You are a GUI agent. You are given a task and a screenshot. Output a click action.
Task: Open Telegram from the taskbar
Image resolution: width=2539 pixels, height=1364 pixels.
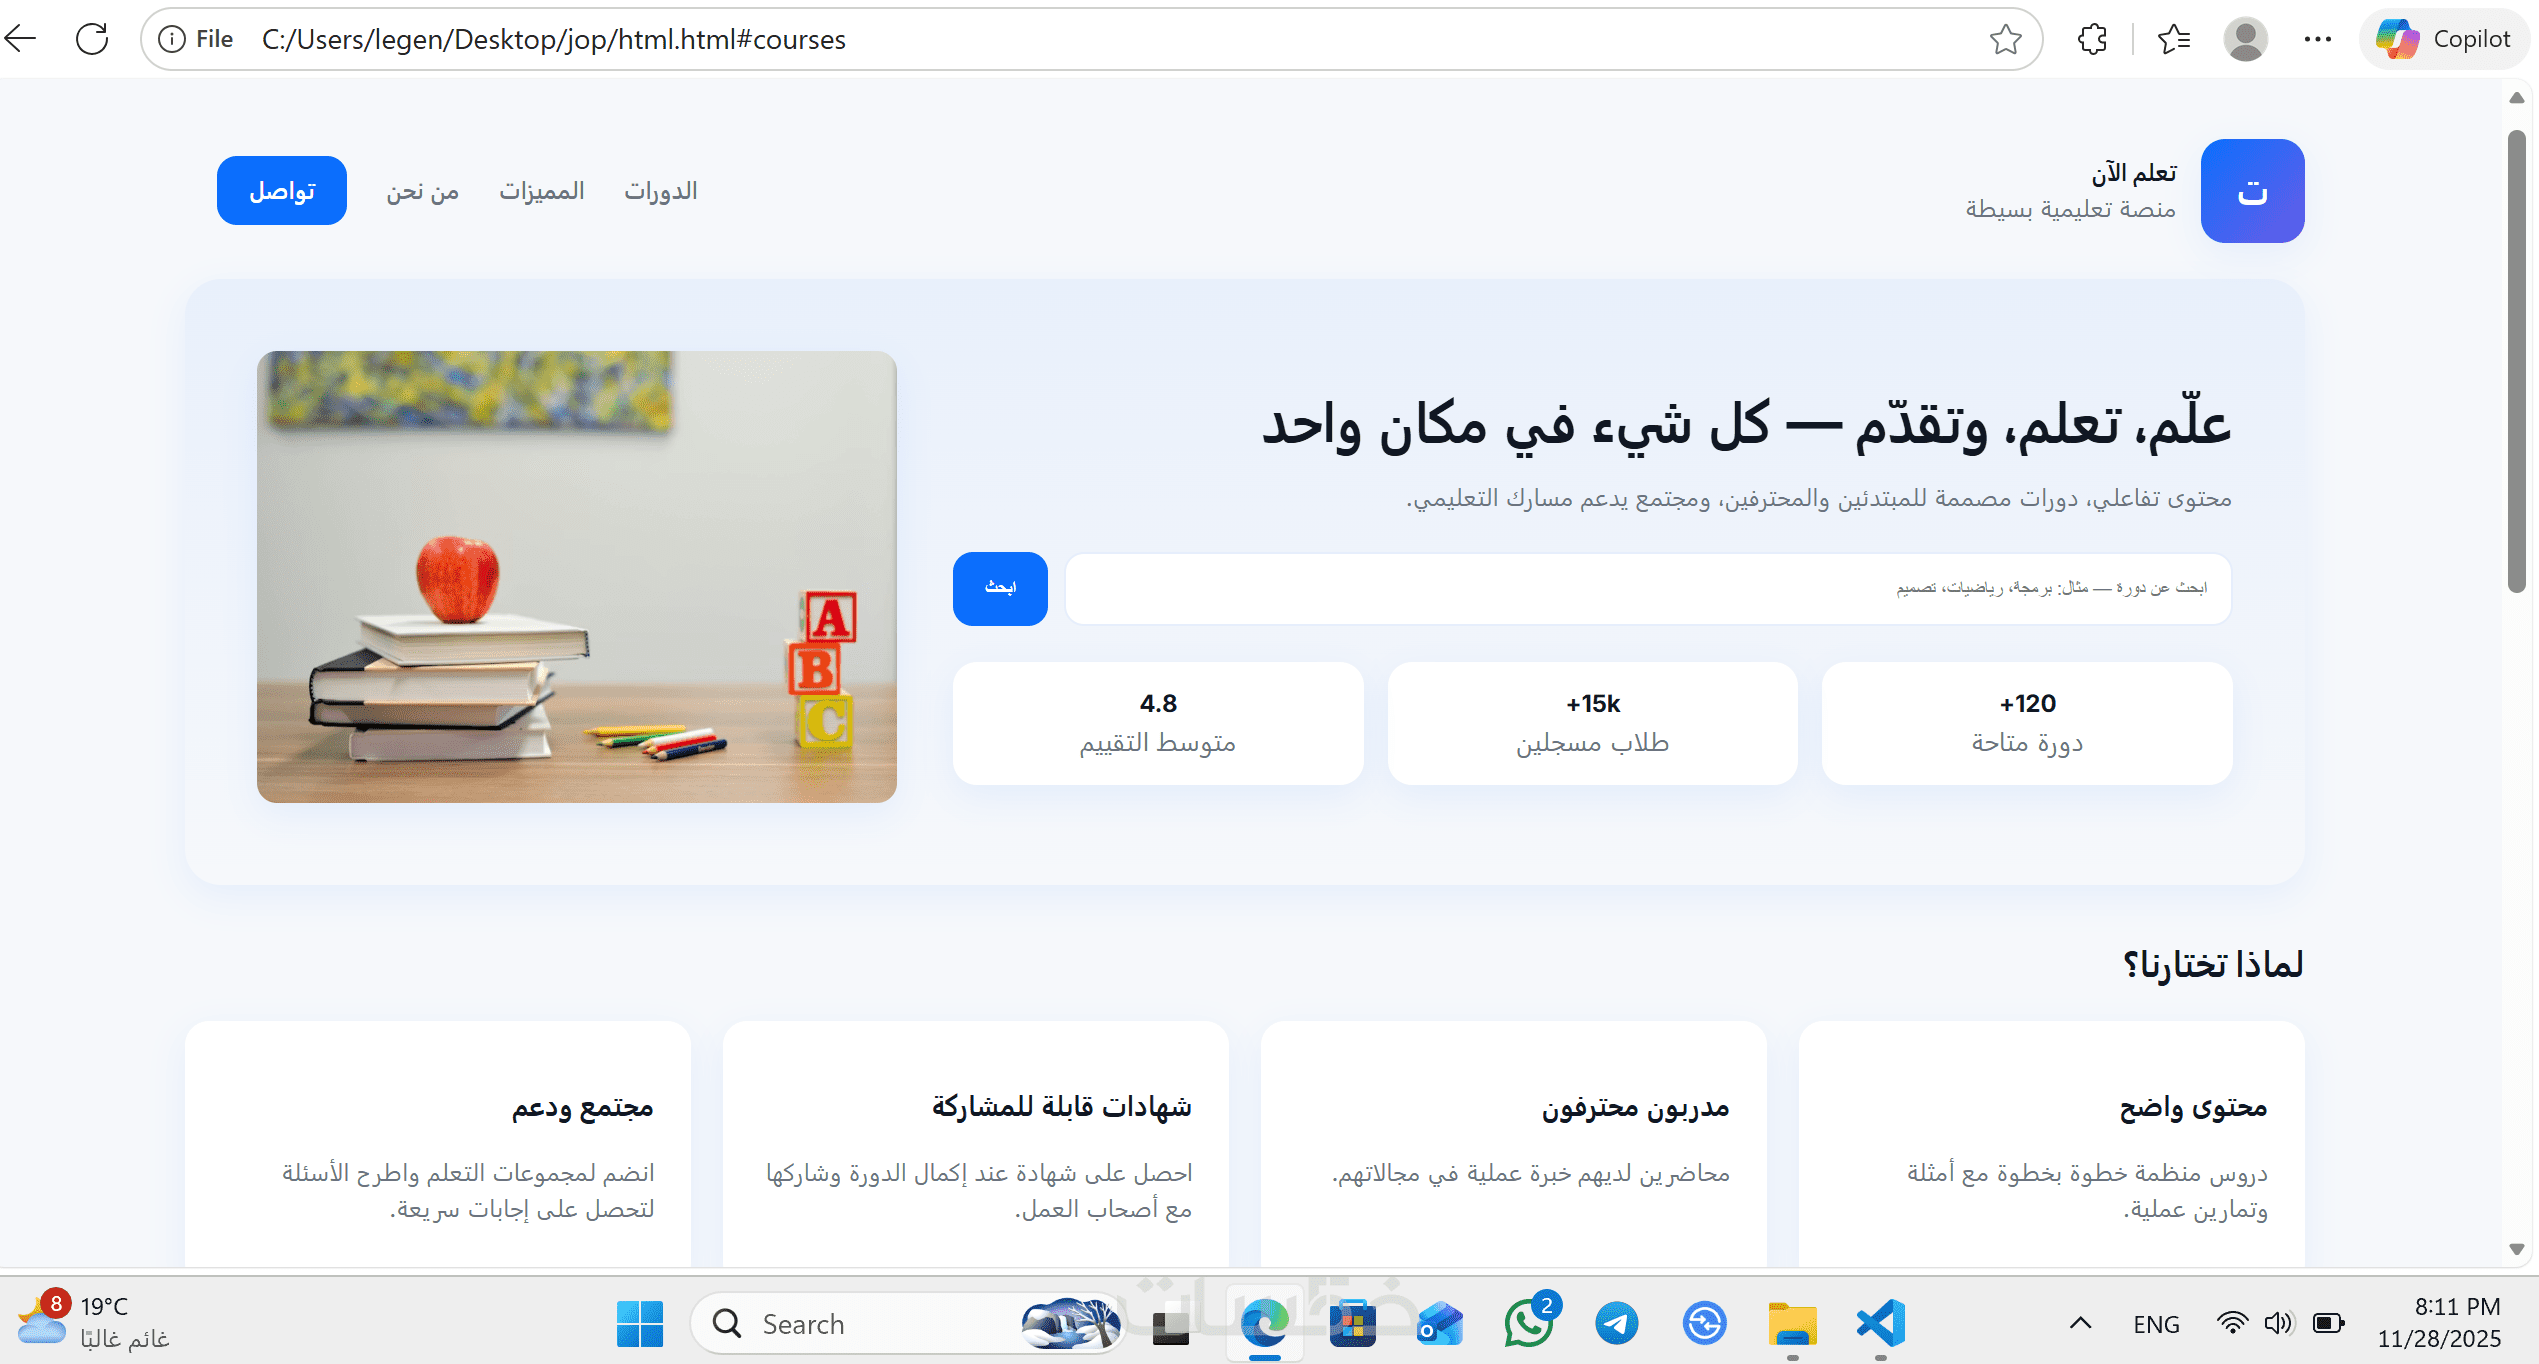point(1616,1324)
